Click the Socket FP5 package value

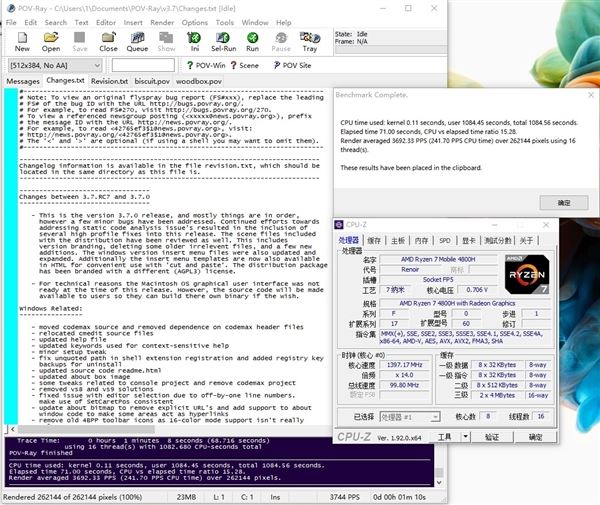(x=438, y=280)
